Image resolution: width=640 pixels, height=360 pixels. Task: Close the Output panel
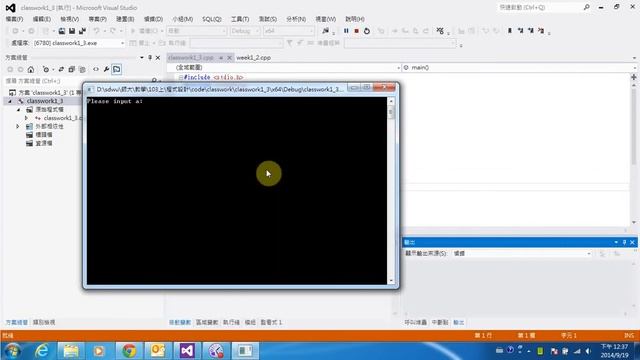tap(632, 242)
